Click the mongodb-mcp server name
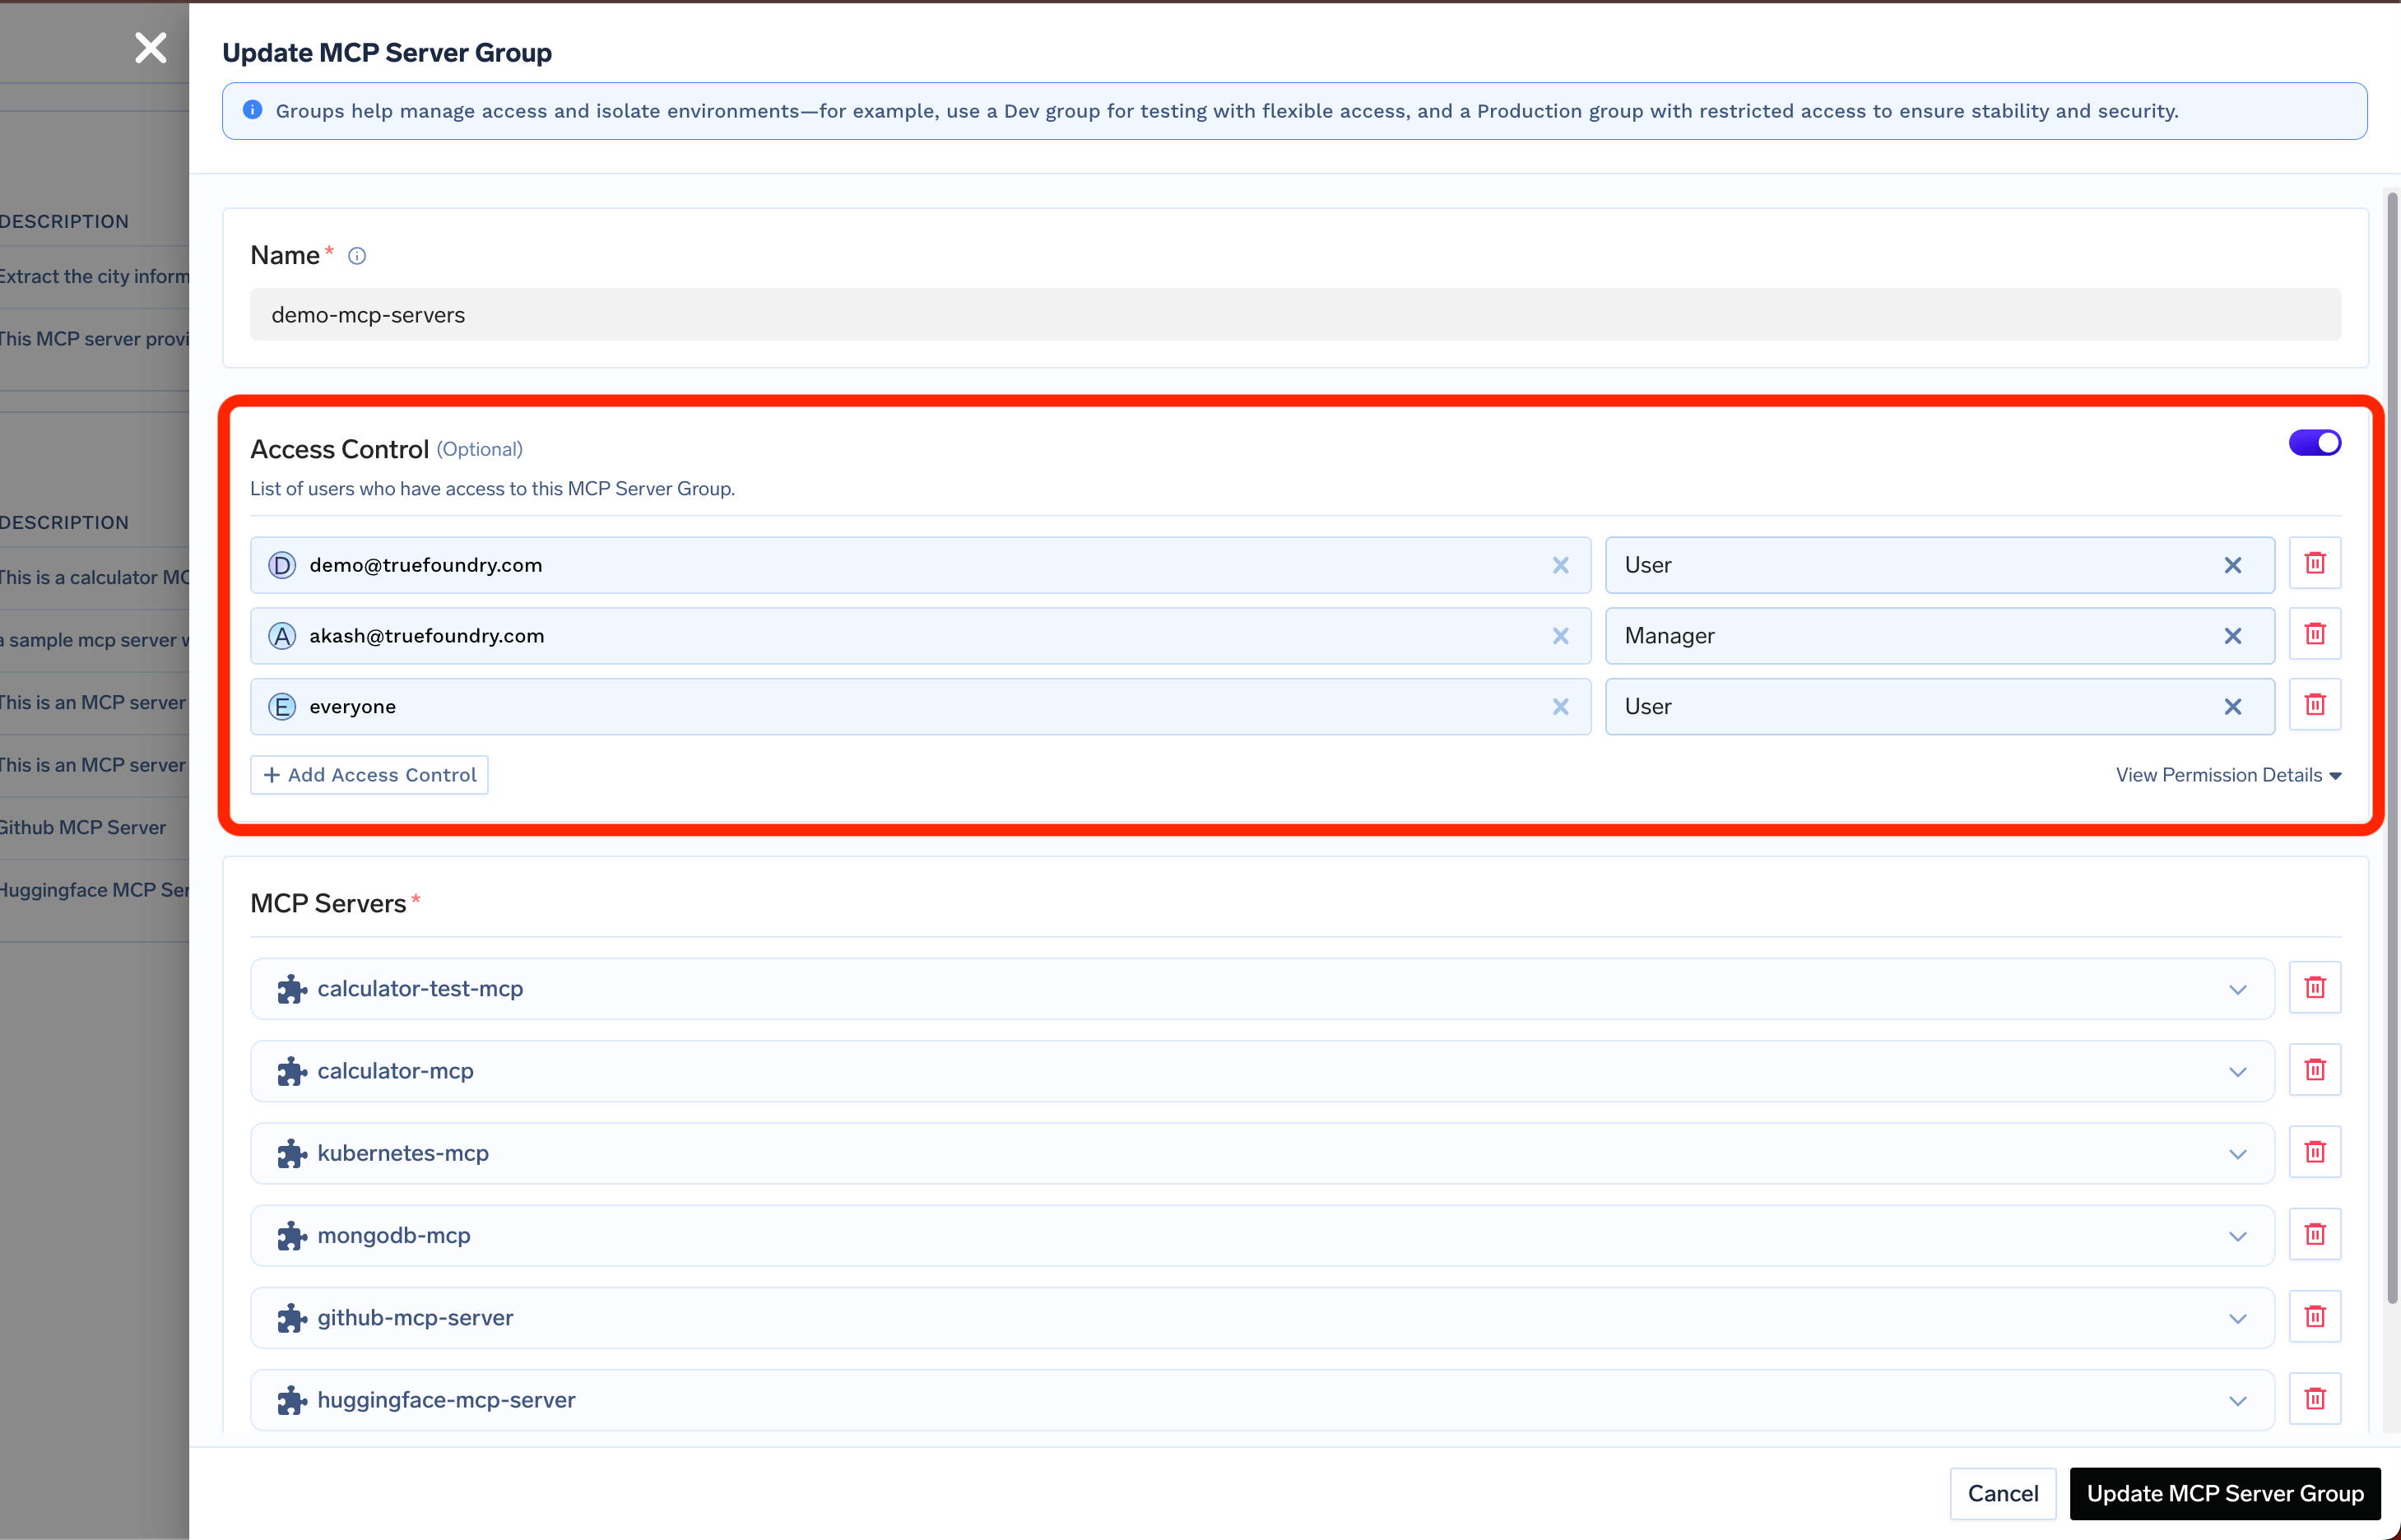Viewport: 2401px width, 1540px height. point(394,1235)
